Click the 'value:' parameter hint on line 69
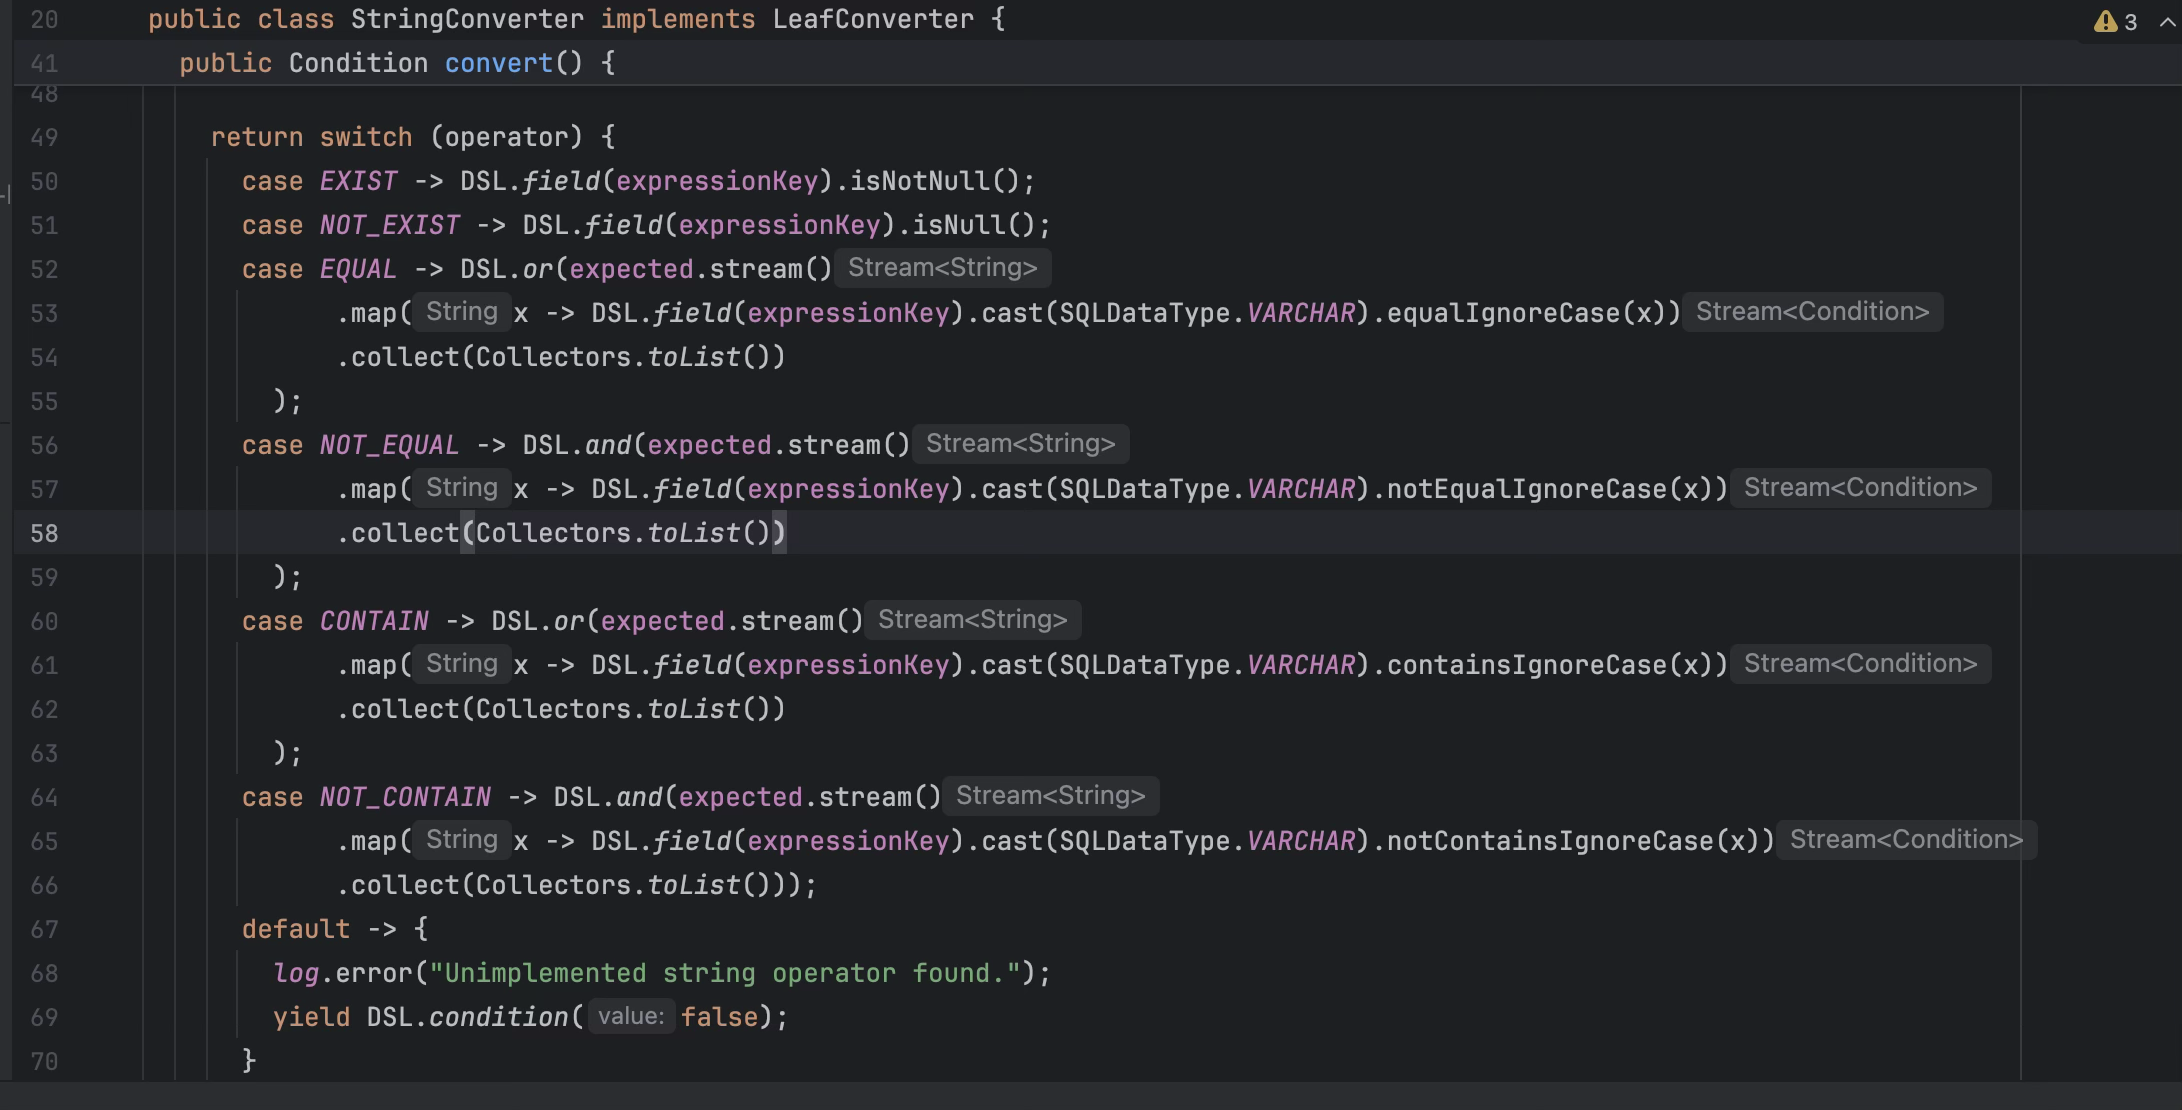This screenshot has height=1110, width=2182. (631, 1017)
